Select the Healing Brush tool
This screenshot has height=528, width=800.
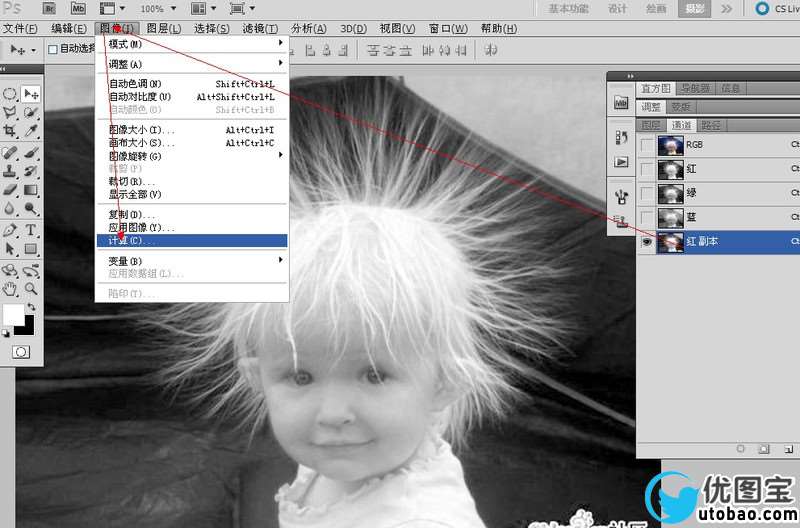10,153
